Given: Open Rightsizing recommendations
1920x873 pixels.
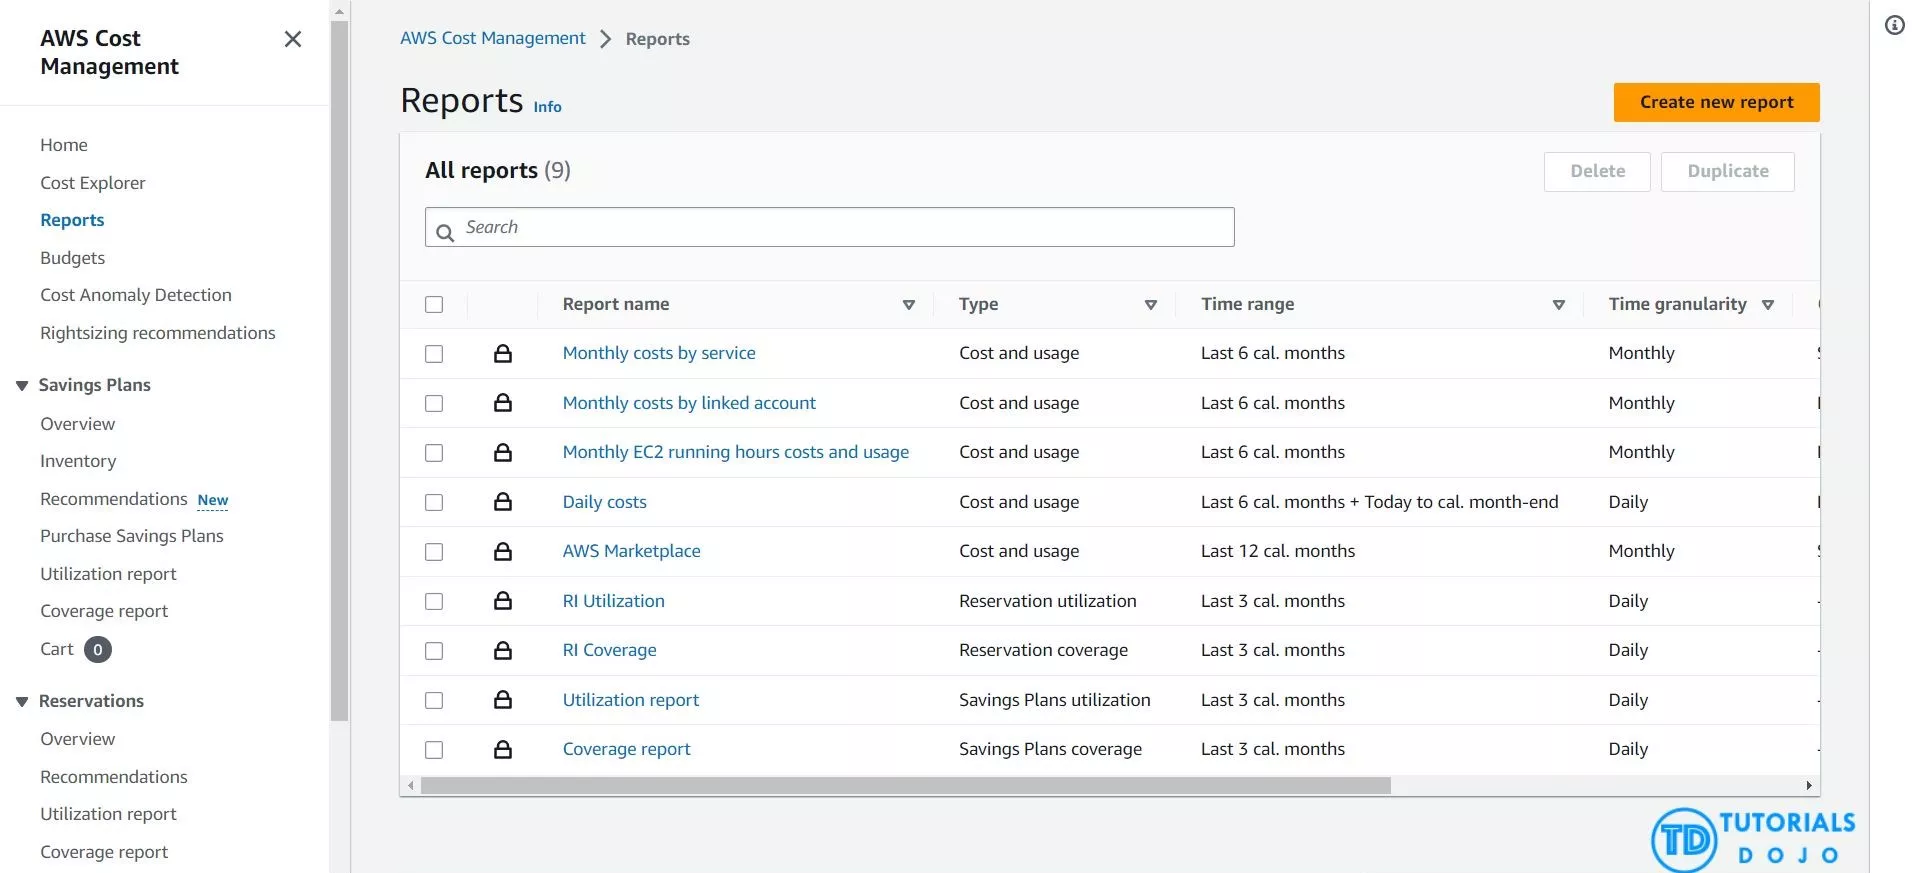Looking at the screenshot, I should [158, 333].
